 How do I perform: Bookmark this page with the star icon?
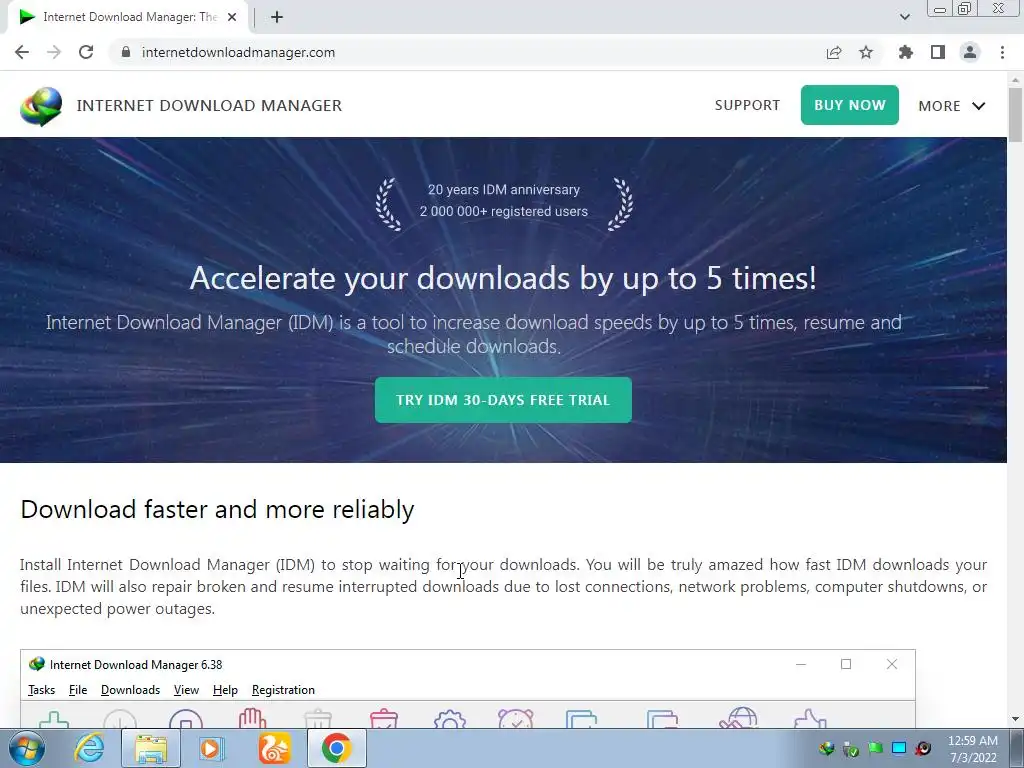tap(866, 52)
